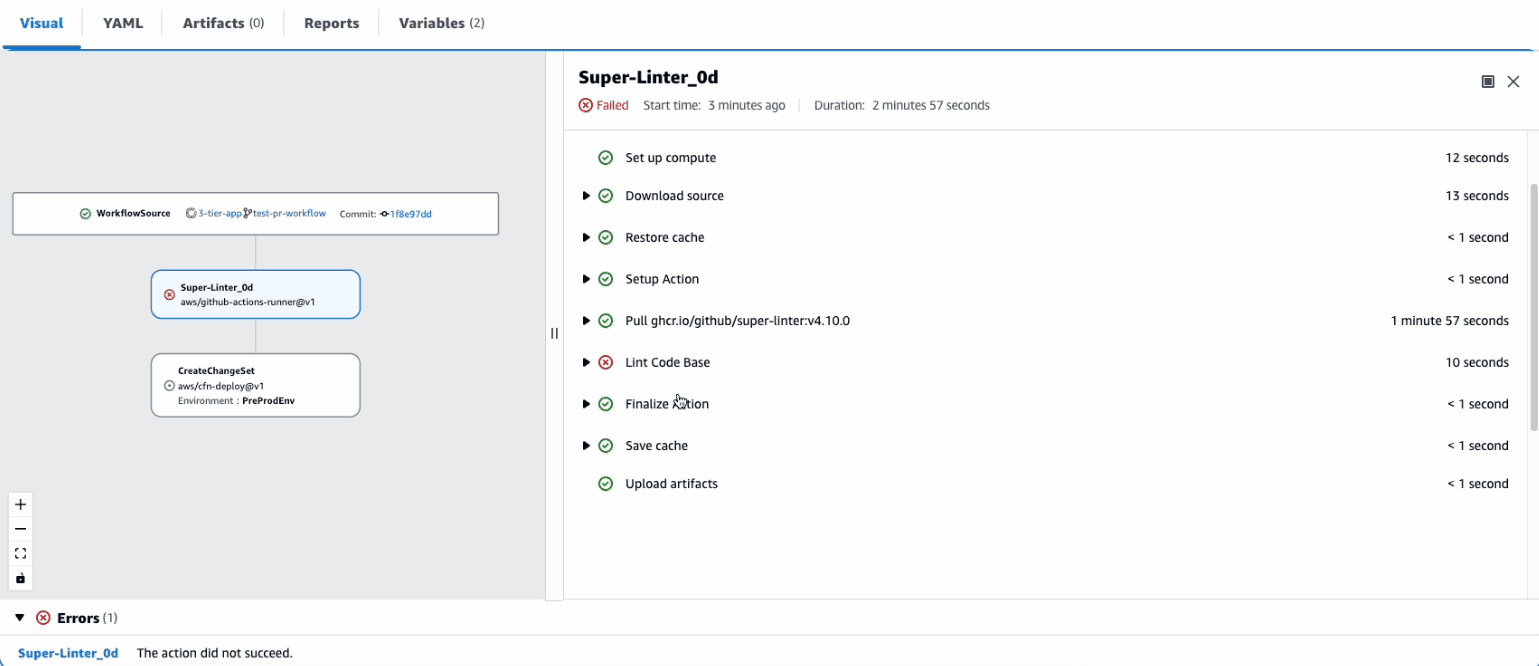Image resolution: width=1539 pixels, height=666 pixels.
Task: Close the Super-Linter_0d details panel
Action: point(1513,82)
